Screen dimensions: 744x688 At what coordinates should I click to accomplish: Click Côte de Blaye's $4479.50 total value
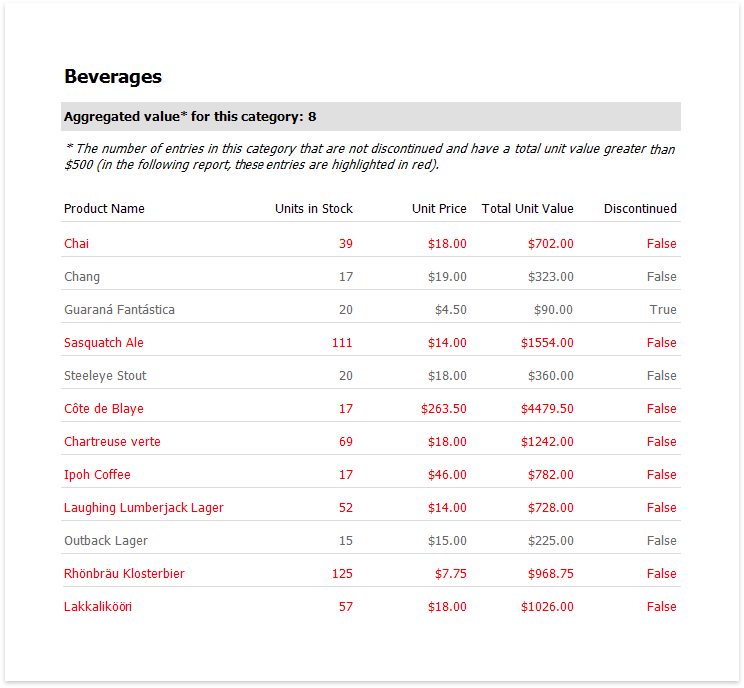click(547, 409)
